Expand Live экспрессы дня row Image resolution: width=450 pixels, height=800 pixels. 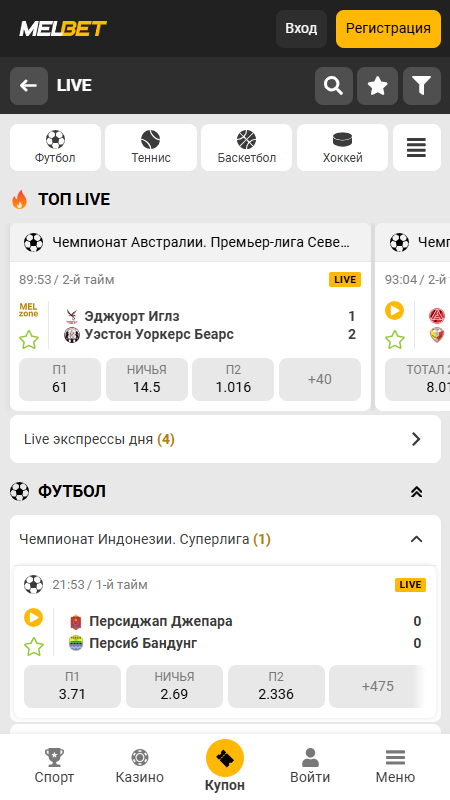226,439
